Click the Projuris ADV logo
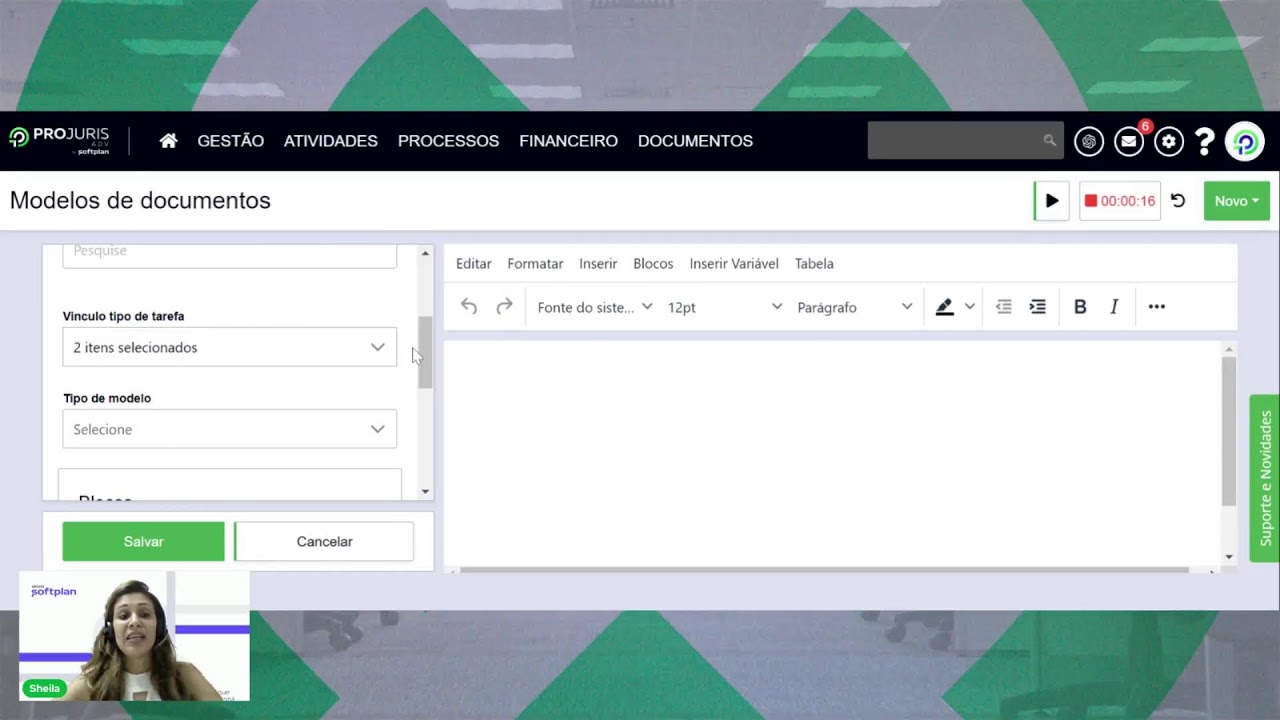1280x720 pixels. (59, 140)
